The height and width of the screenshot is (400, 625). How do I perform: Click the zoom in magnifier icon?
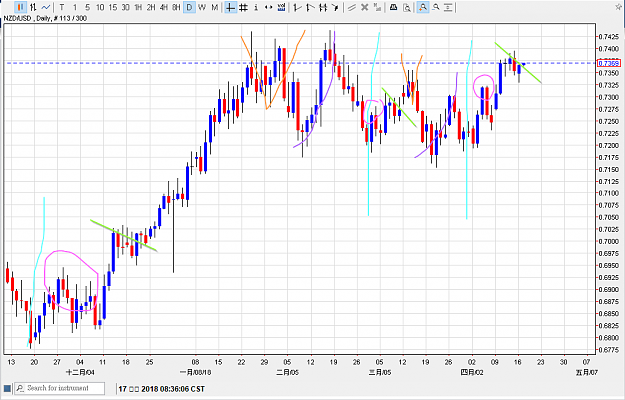coord(423,7)
